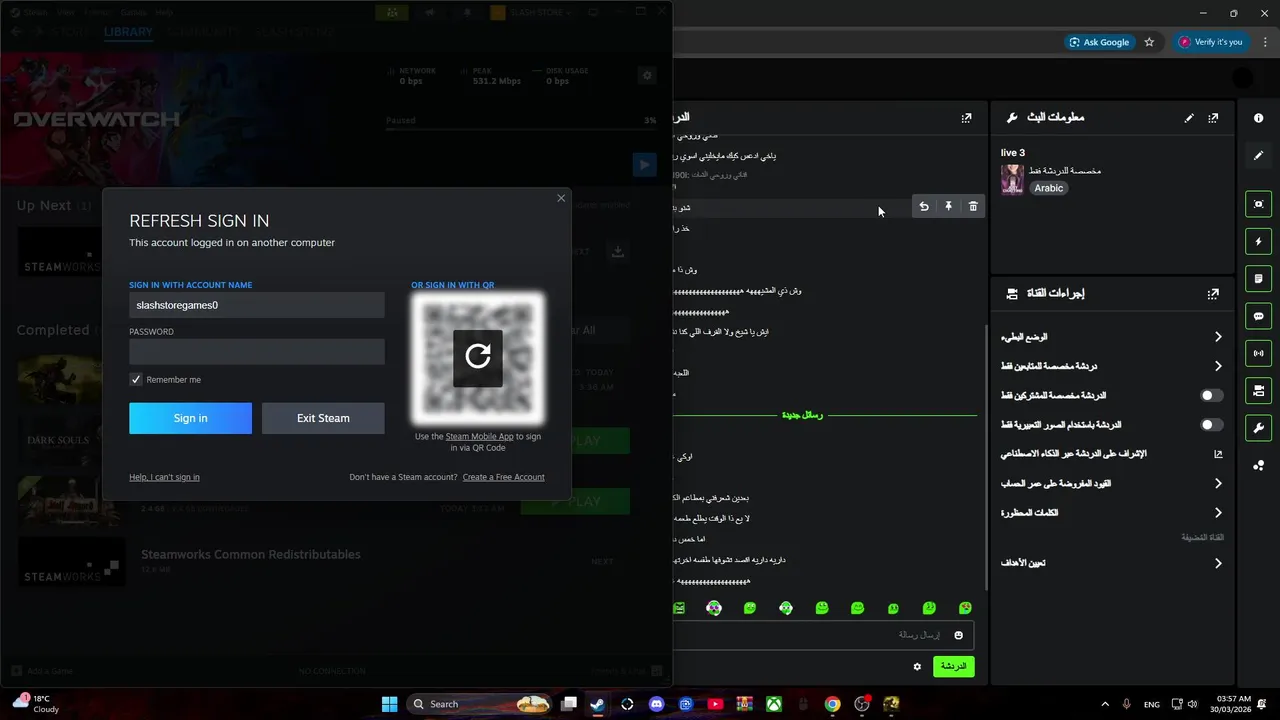Reply to the hovered chat message
1280x720 pixels.
click(924, 206)
